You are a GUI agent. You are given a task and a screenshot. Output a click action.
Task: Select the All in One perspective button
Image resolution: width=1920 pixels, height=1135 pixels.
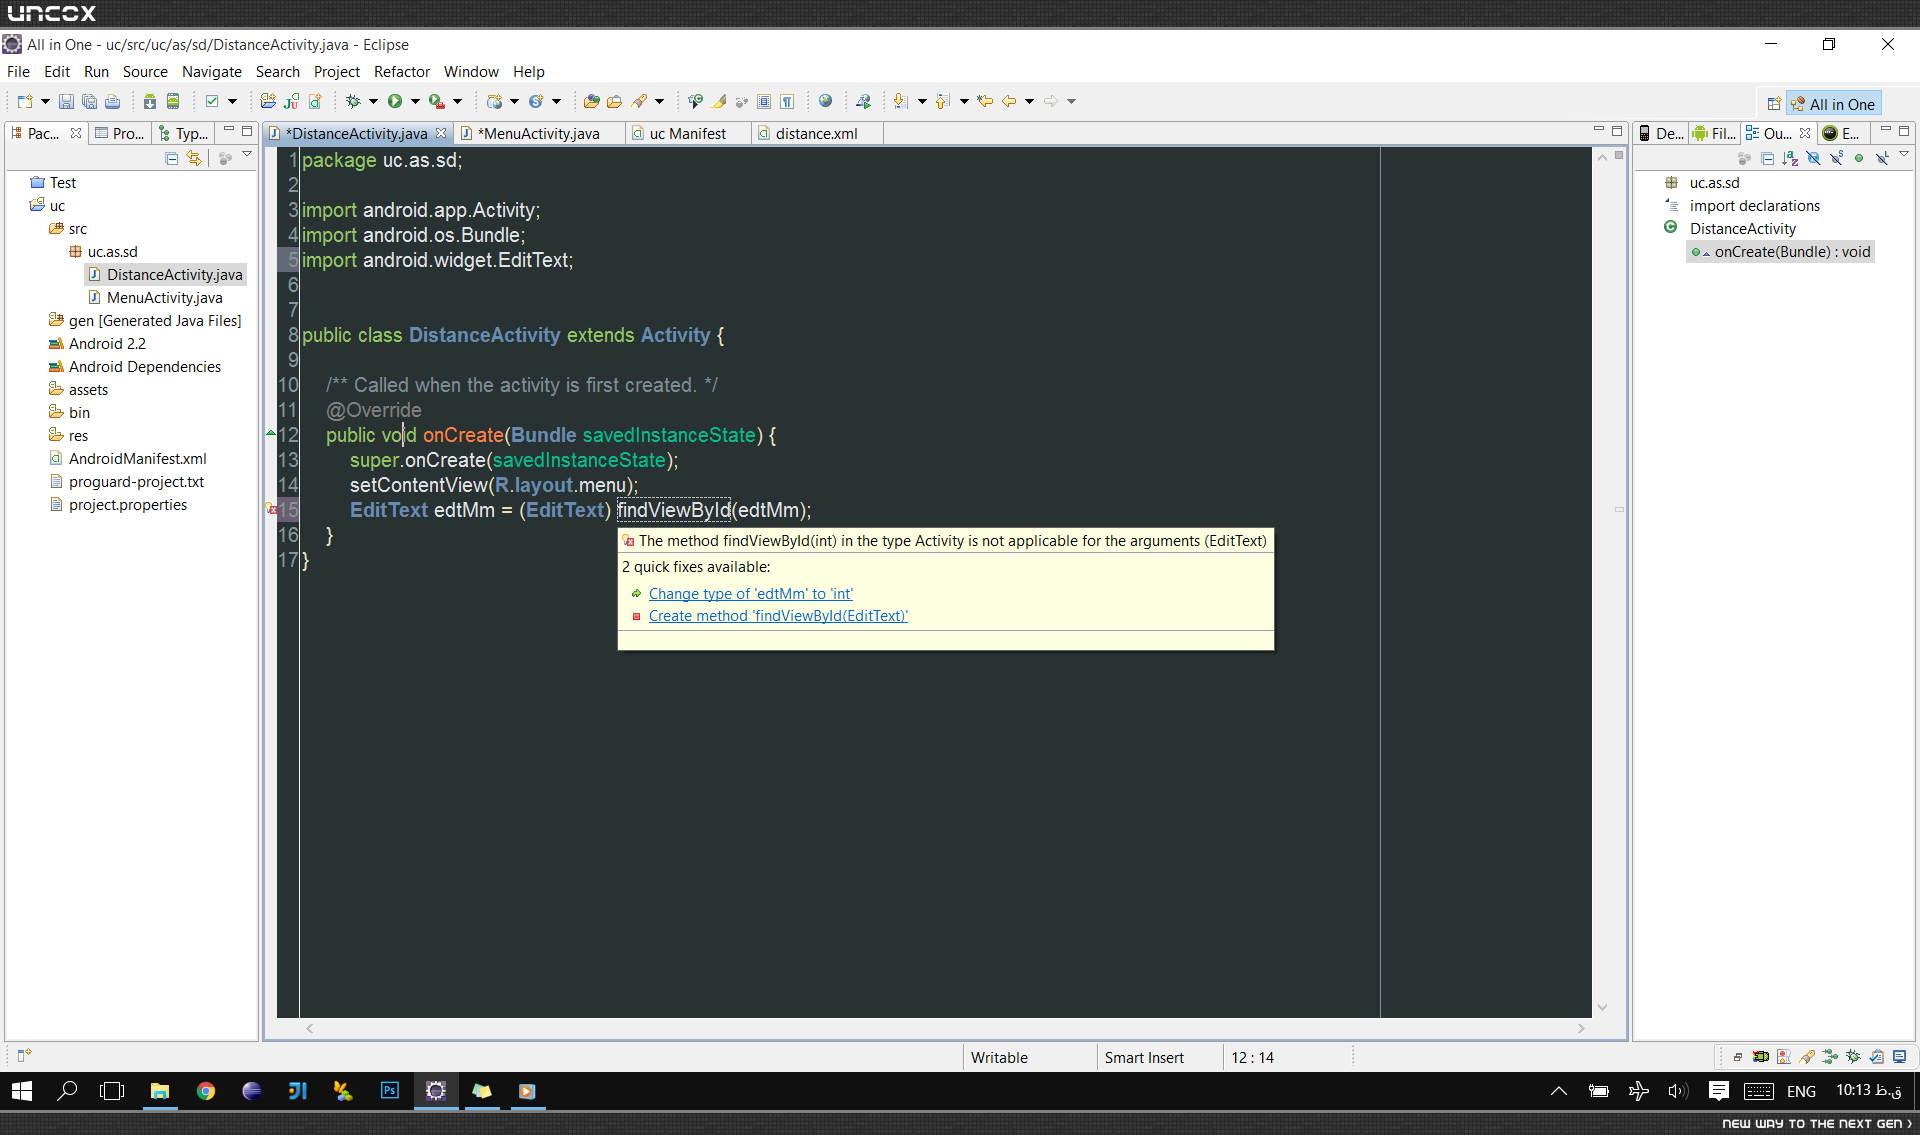(x=1834, y=104)
